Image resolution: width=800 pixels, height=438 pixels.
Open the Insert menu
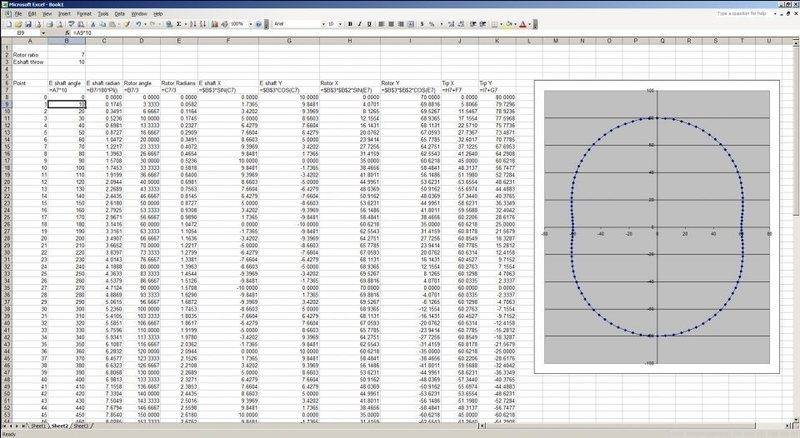pos(62,14)
